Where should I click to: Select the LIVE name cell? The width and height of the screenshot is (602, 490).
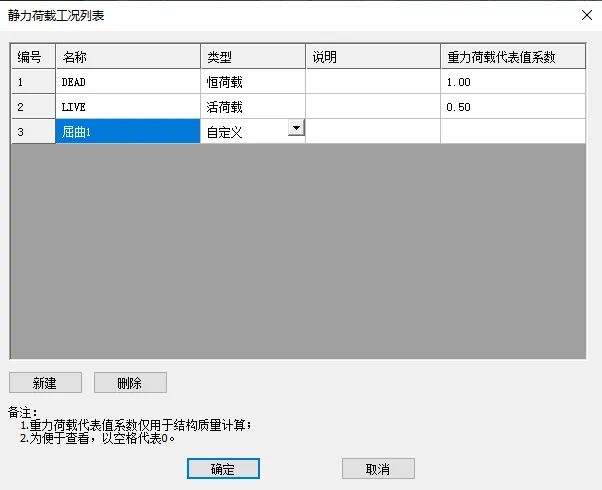pos(128,107)
